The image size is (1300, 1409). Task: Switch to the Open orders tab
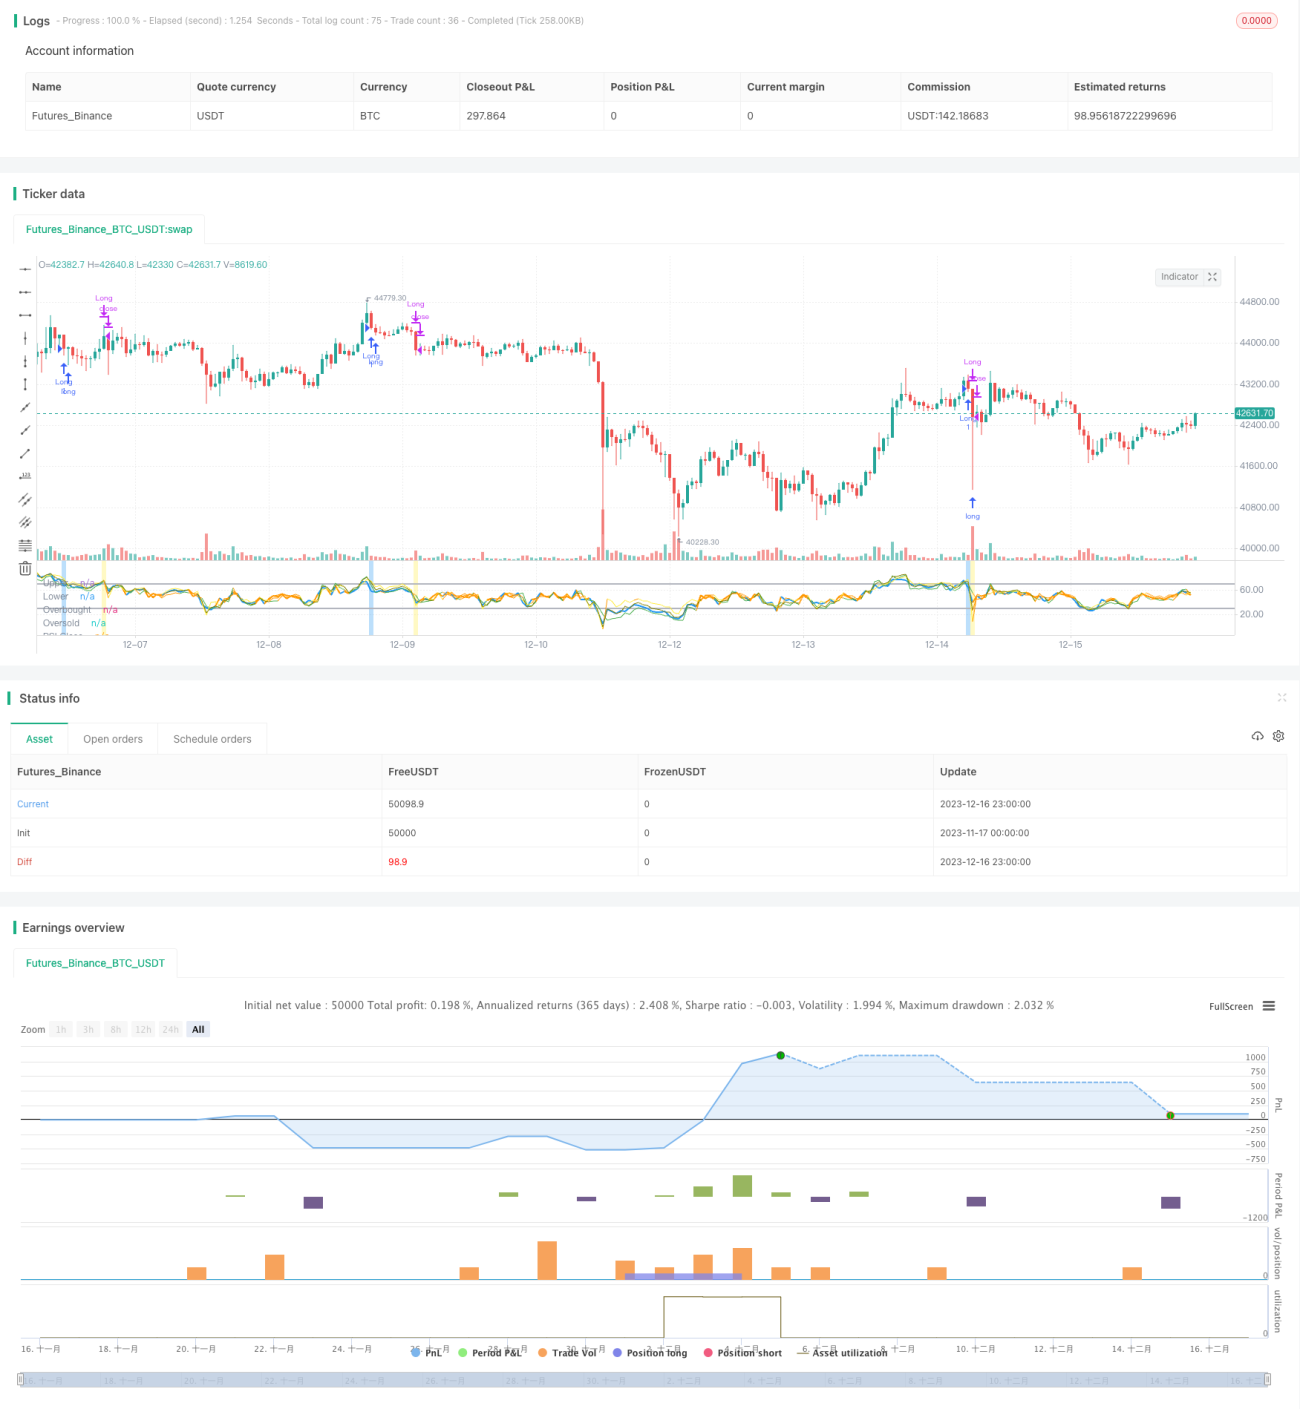point(113,739)
